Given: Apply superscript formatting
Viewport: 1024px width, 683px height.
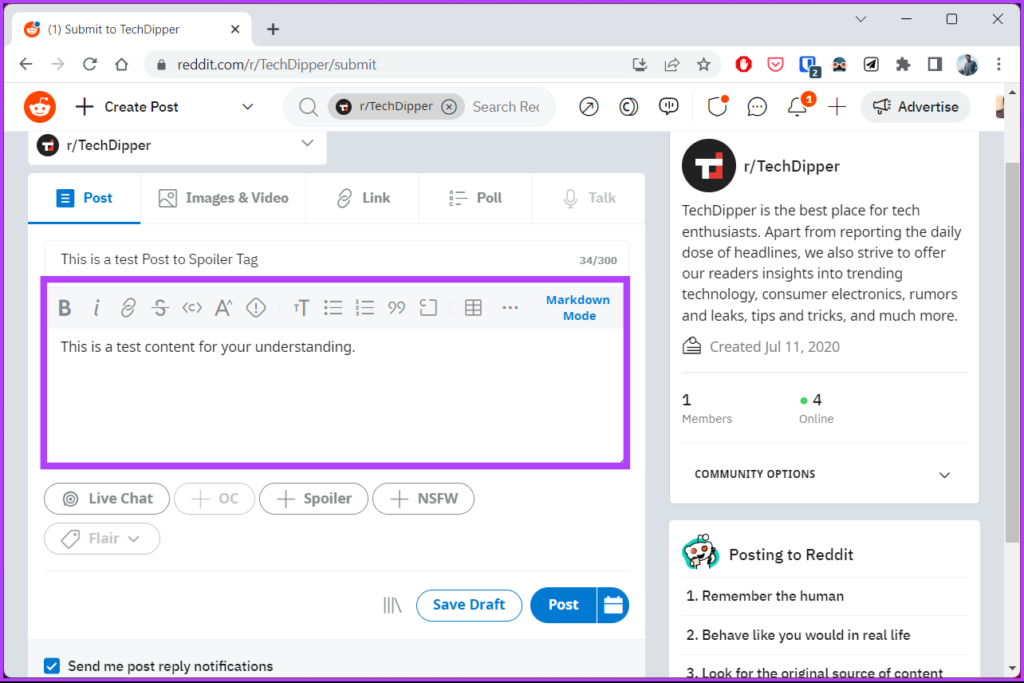Looking at the screenshot, I should [x=223, y=308].
